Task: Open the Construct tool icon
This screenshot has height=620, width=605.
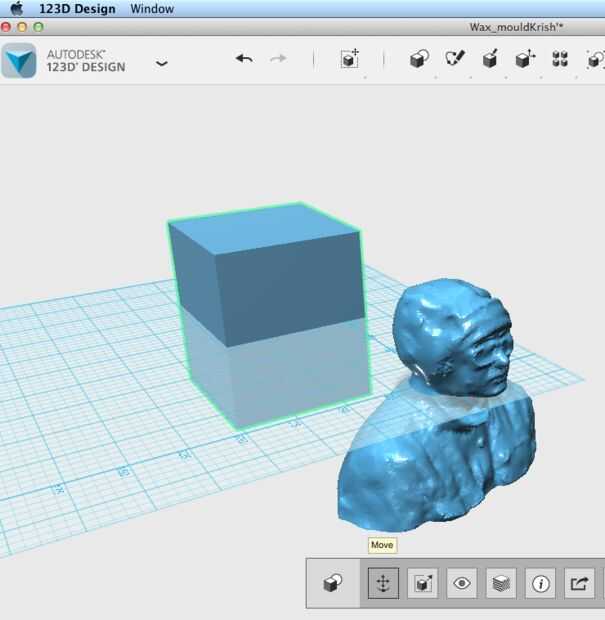Action: pos(490,59)
